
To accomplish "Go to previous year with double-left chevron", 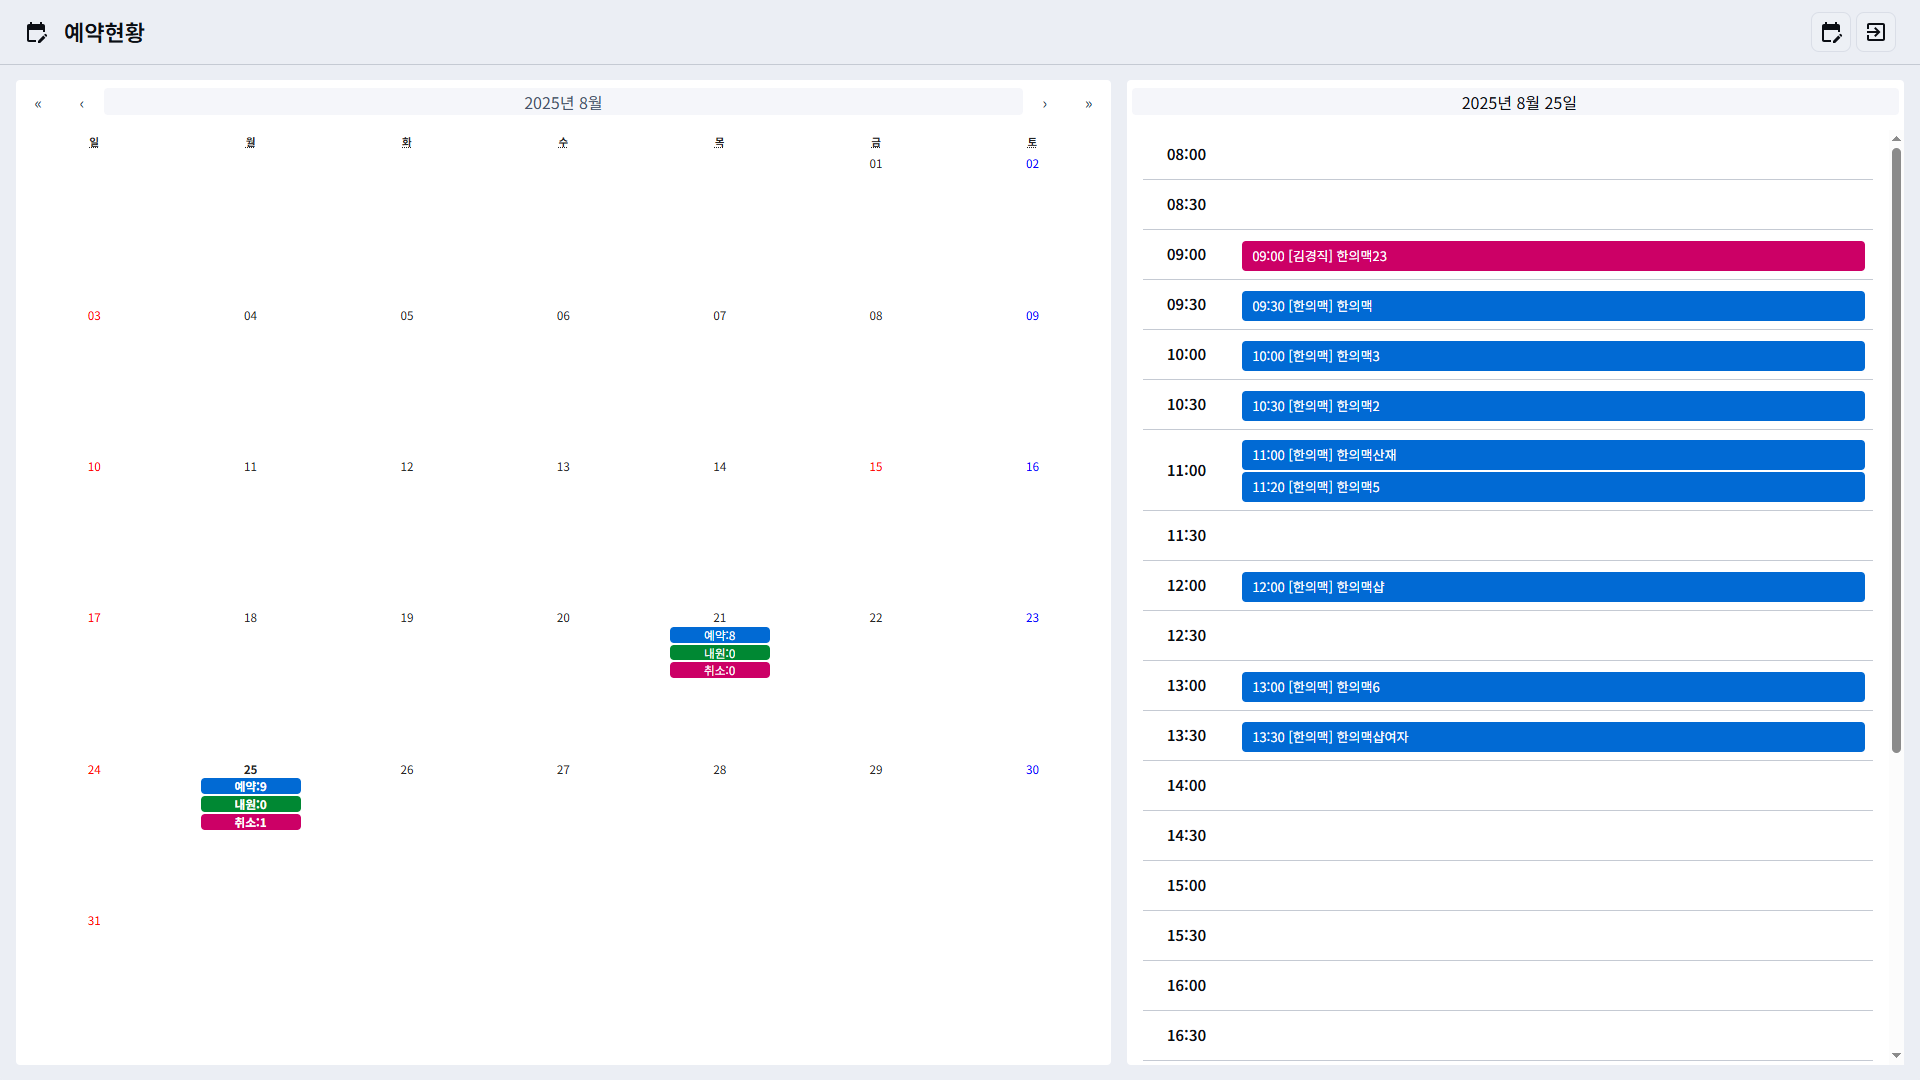I will [x=38, y=104].
